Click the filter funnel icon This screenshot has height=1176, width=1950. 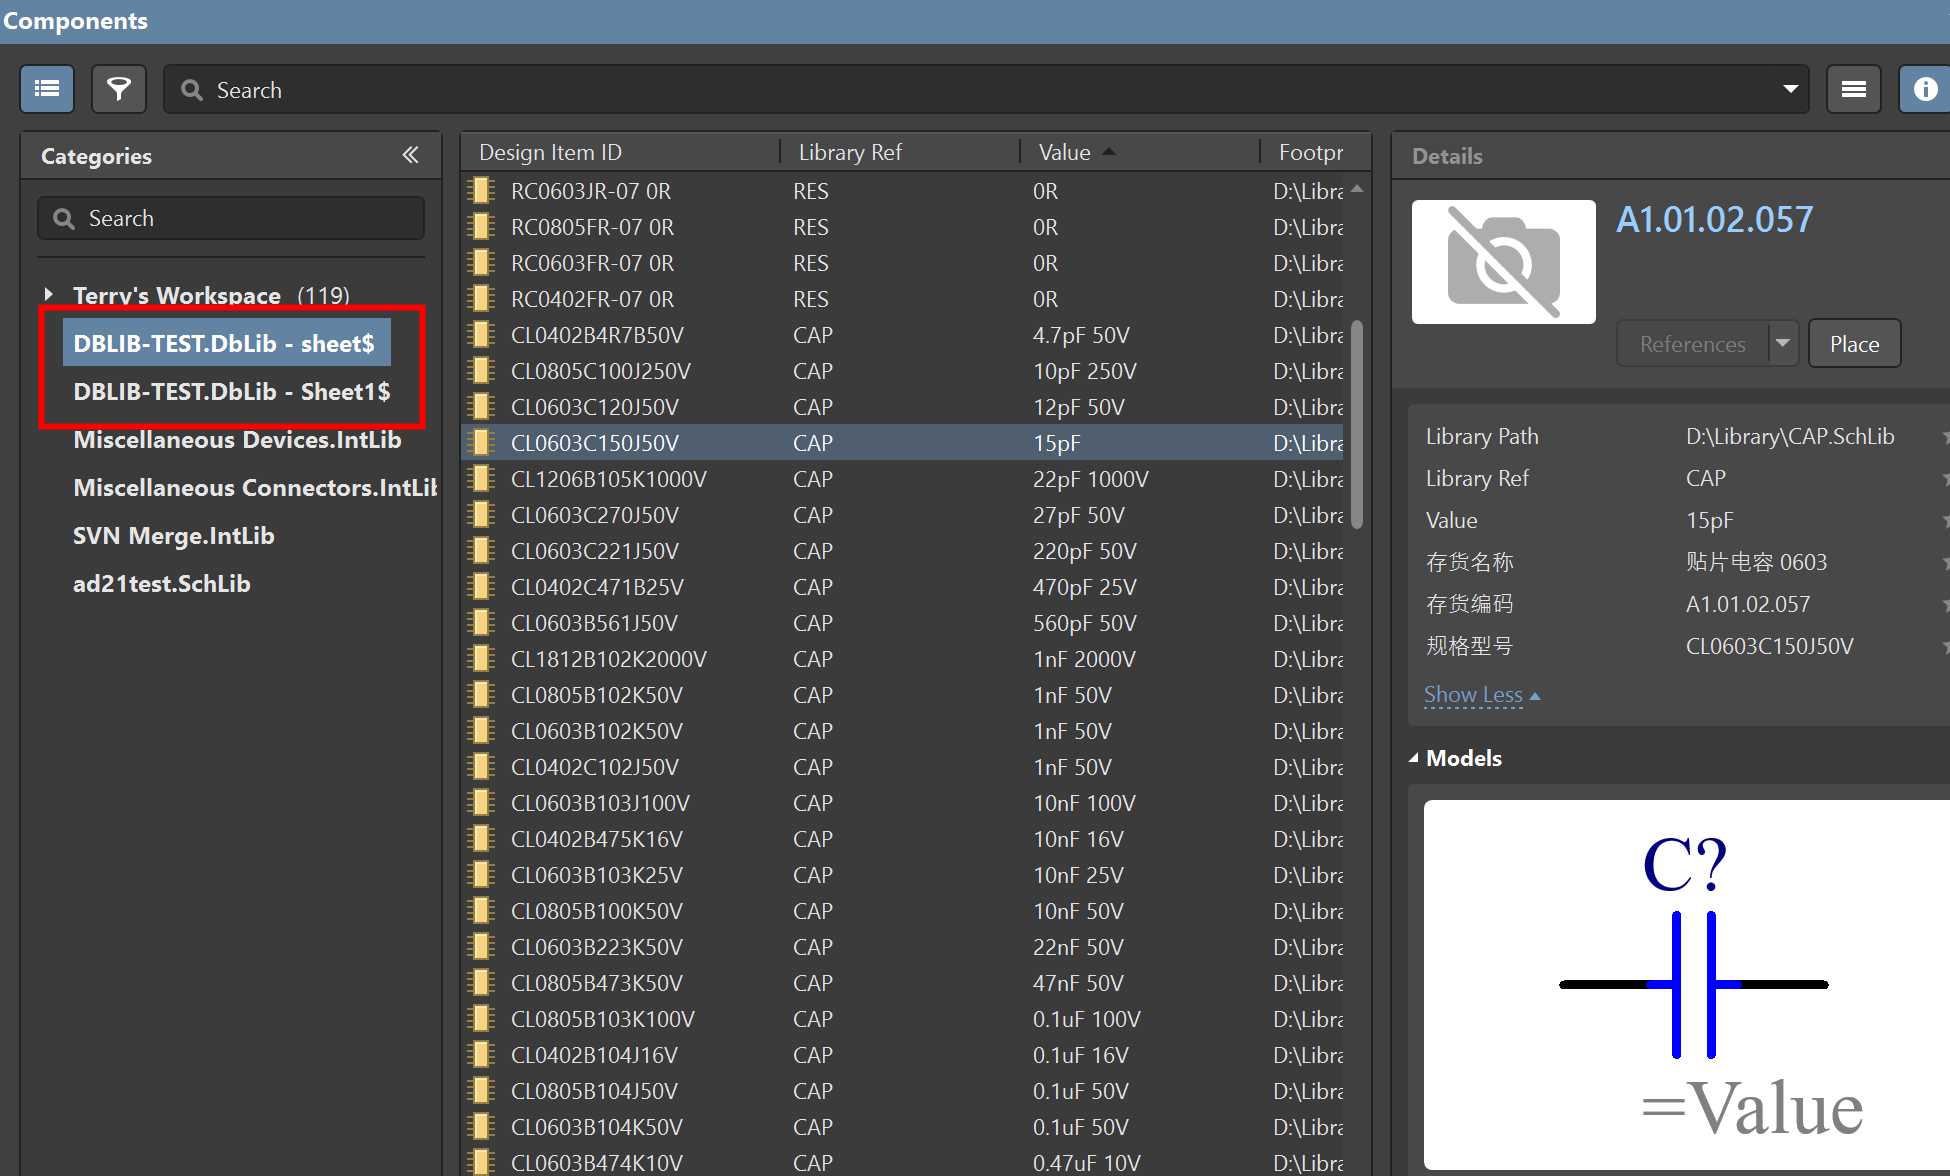click(x=119, y=90)
